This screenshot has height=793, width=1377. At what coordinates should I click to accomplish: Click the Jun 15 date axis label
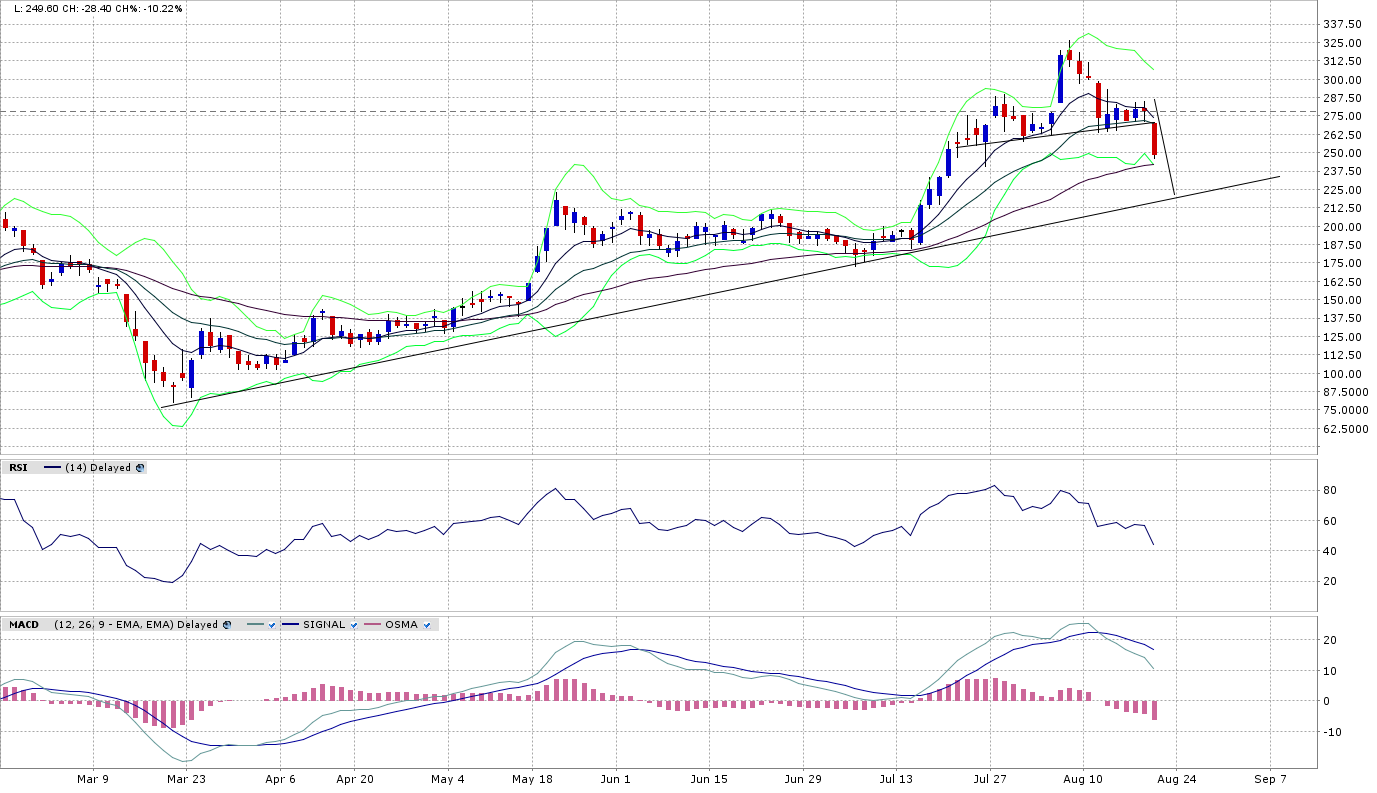point(708,778)
